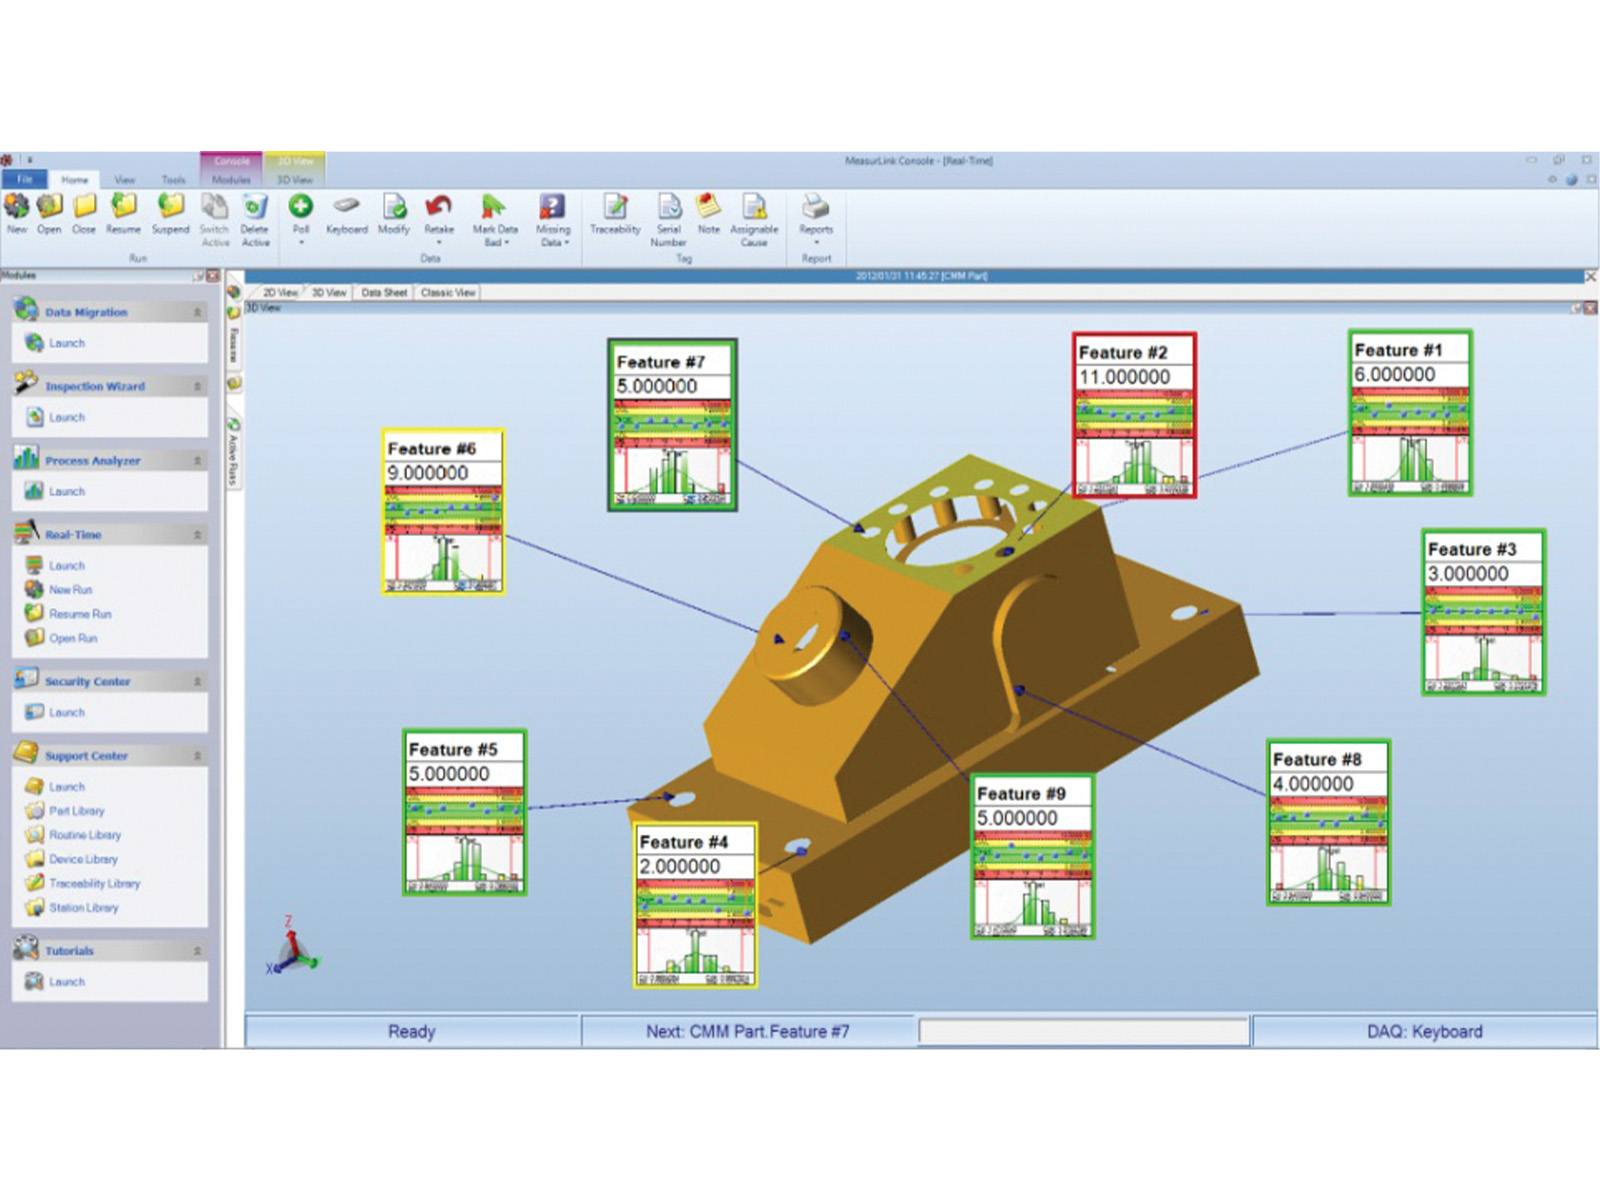
Task: Collapse the Real-Time section
Action: [x=197, y=535]
